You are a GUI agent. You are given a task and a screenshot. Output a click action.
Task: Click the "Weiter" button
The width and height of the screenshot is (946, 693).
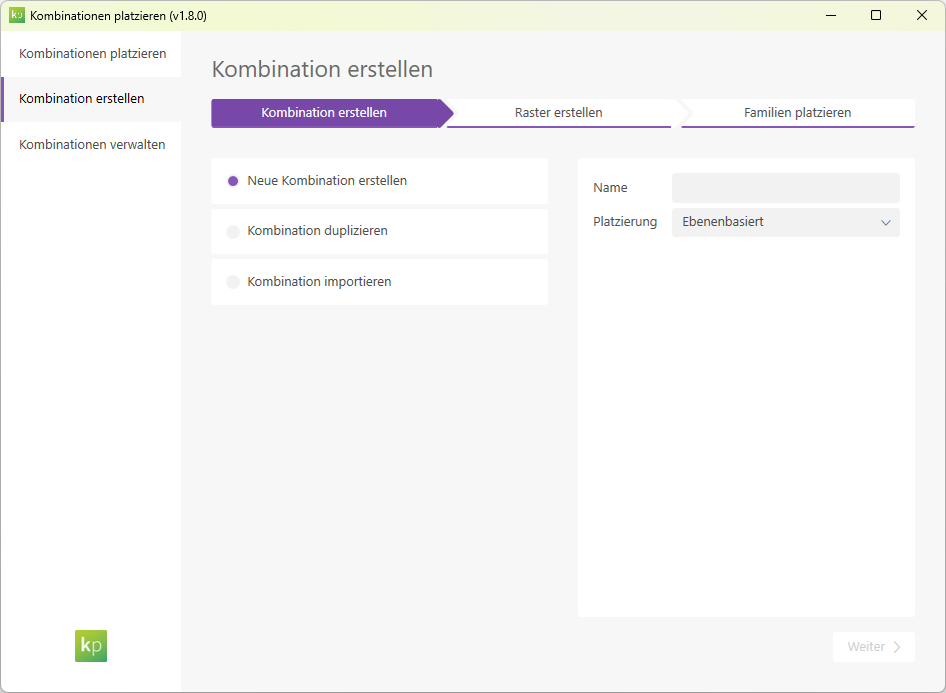873,646
